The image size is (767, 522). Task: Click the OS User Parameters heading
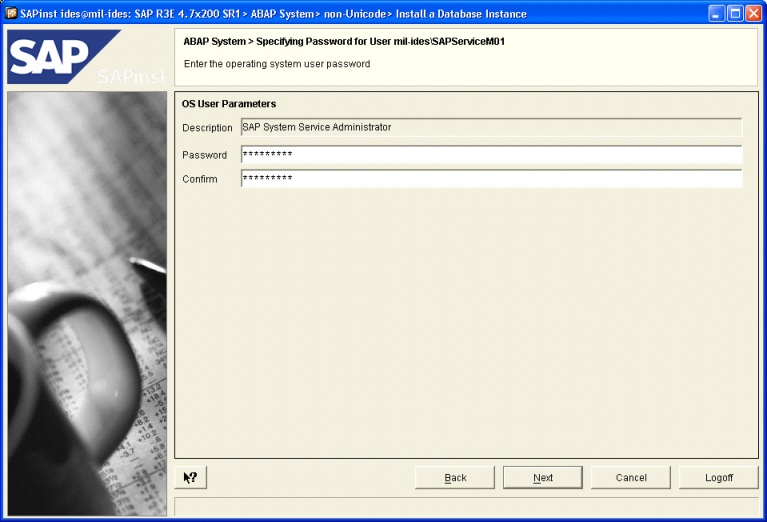pos(228,103)
